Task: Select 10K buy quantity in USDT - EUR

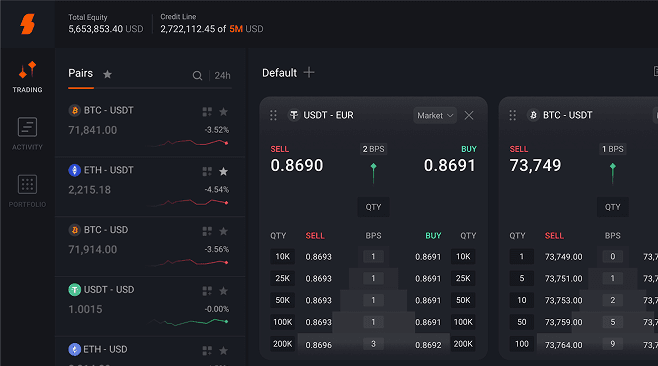Action: click(x=463, y=256)
